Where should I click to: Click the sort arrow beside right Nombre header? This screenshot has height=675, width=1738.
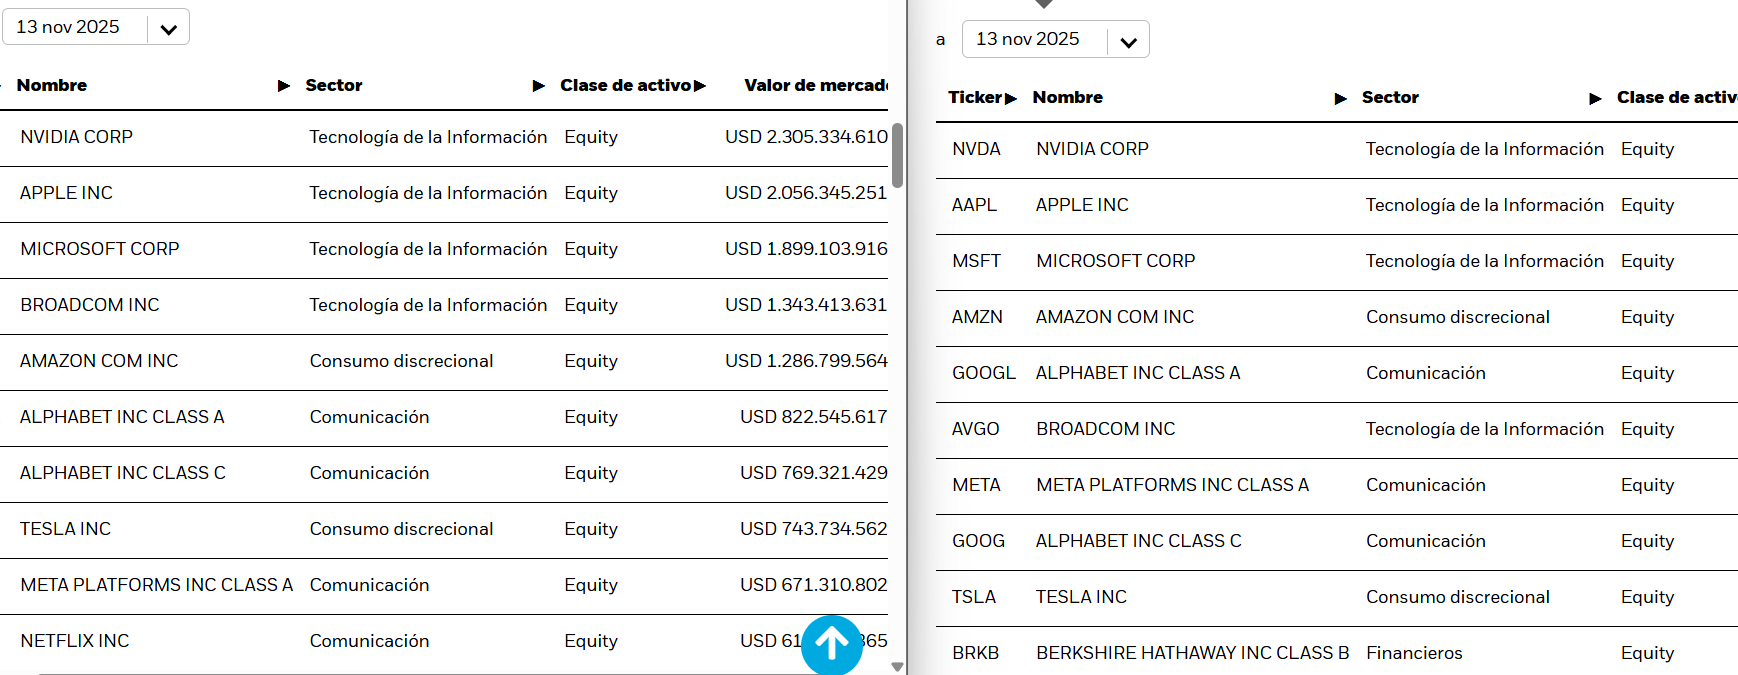click(x=1341, y=98)
